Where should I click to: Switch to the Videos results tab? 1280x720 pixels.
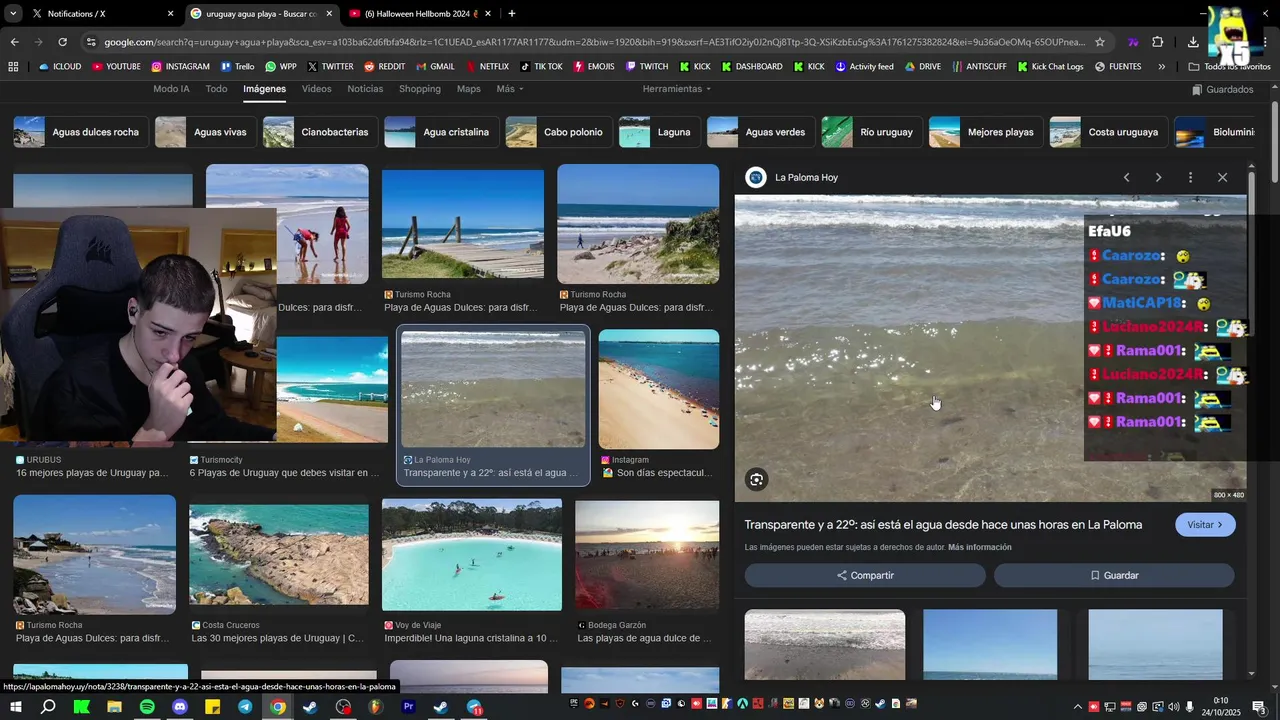click(316, 89)
